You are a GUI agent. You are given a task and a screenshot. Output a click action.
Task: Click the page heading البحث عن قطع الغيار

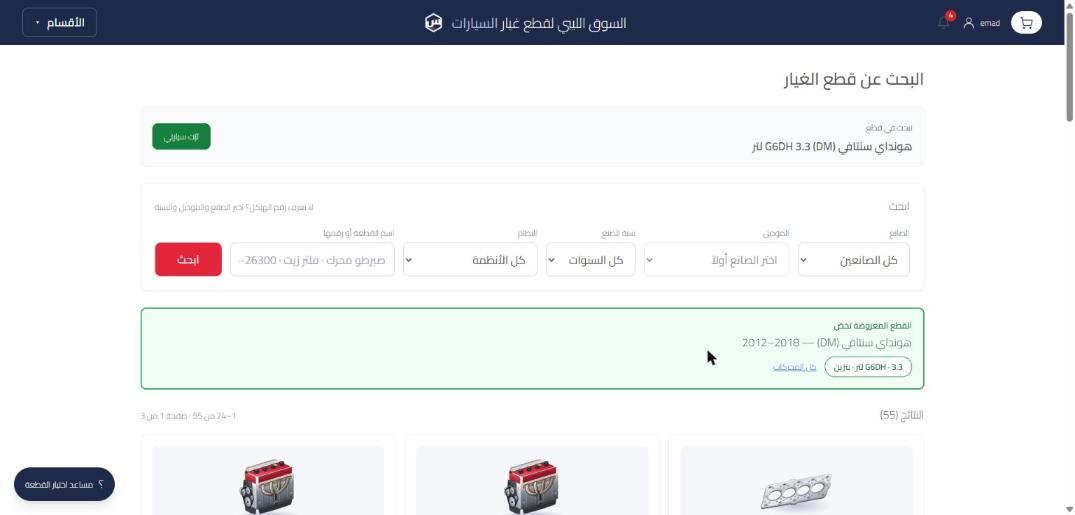click(854, 80)
